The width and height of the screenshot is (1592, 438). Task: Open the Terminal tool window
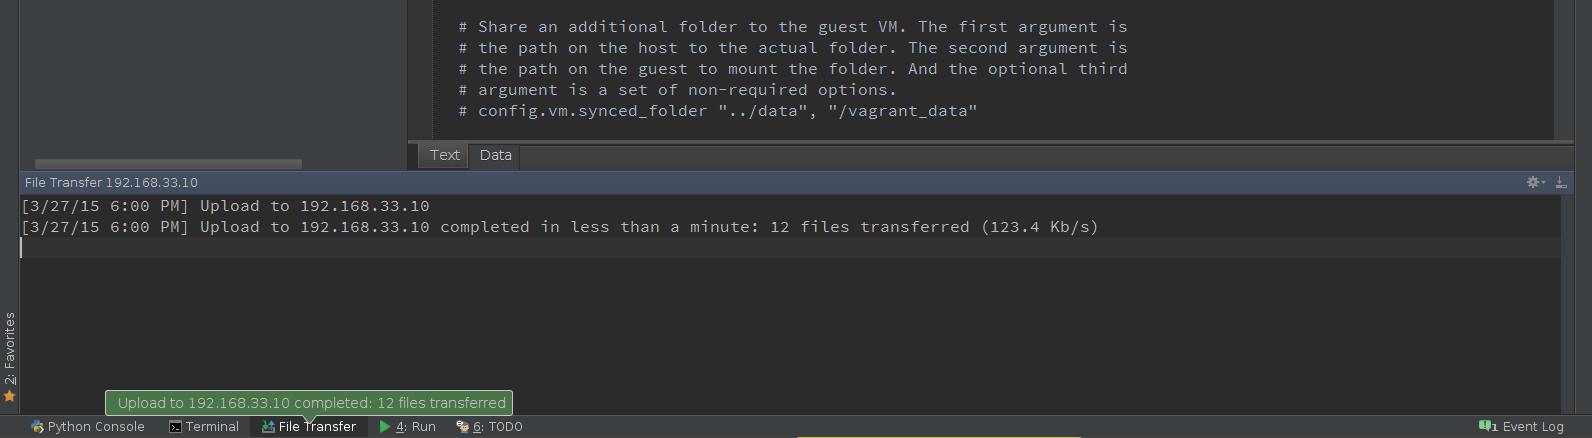pos(204,427)
